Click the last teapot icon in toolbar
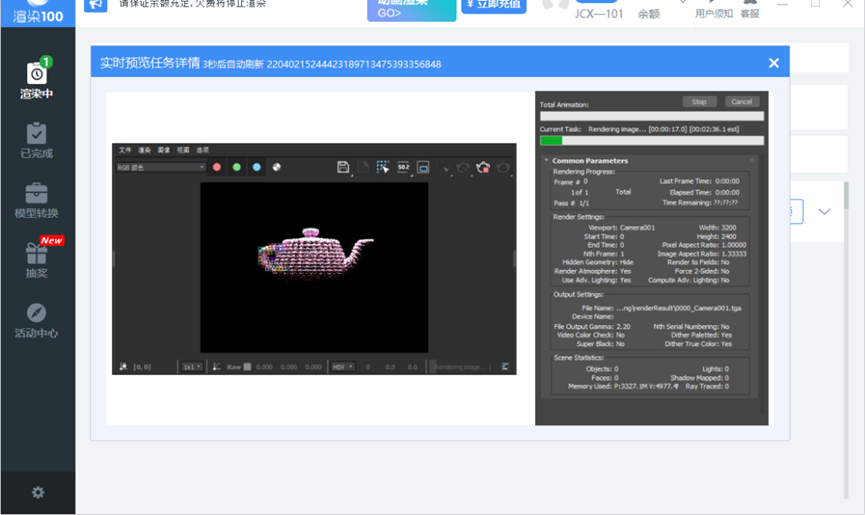Image resolution: width=865 pixels, height=515 pixels. 503,167
